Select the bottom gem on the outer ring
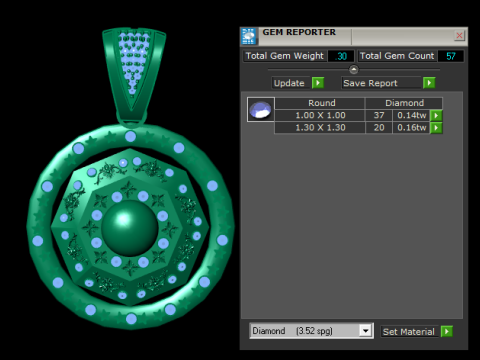 131,319
